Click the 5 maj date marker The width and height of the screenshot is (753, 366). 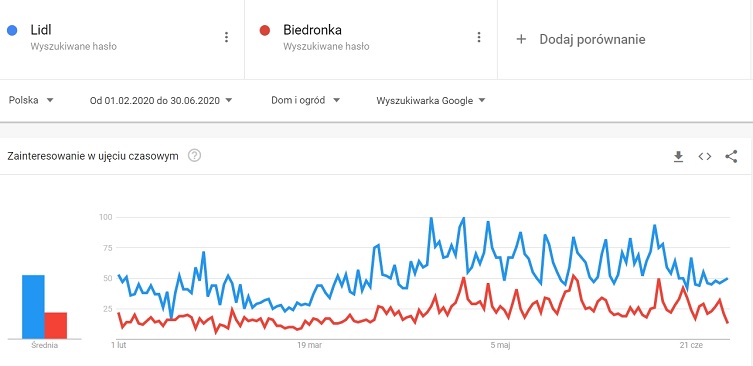pyautogui.click(x=500, y=345)
